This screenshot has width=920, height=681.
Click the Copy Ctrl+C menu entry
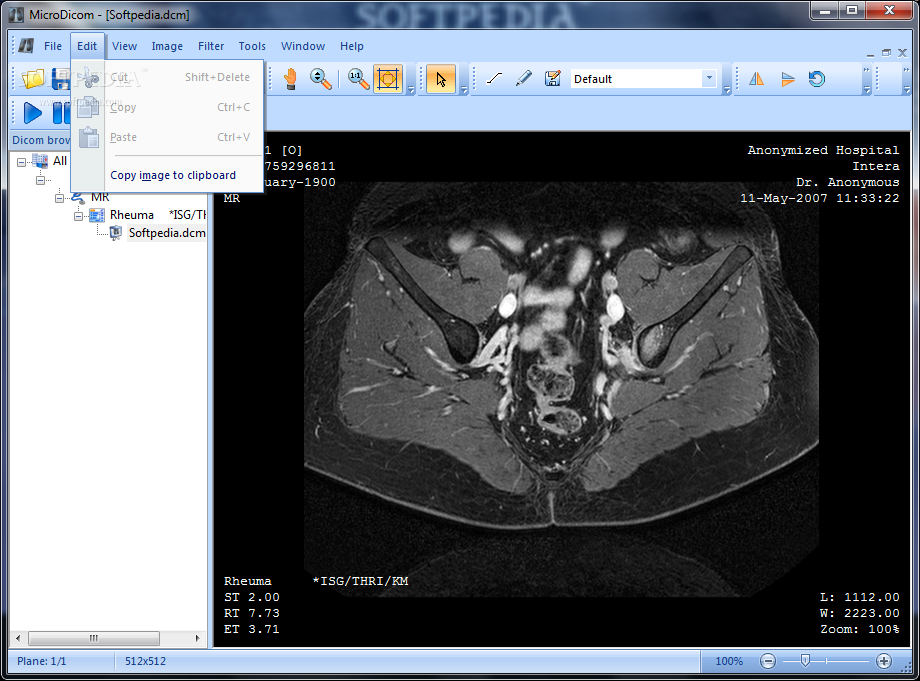(168, 107)
